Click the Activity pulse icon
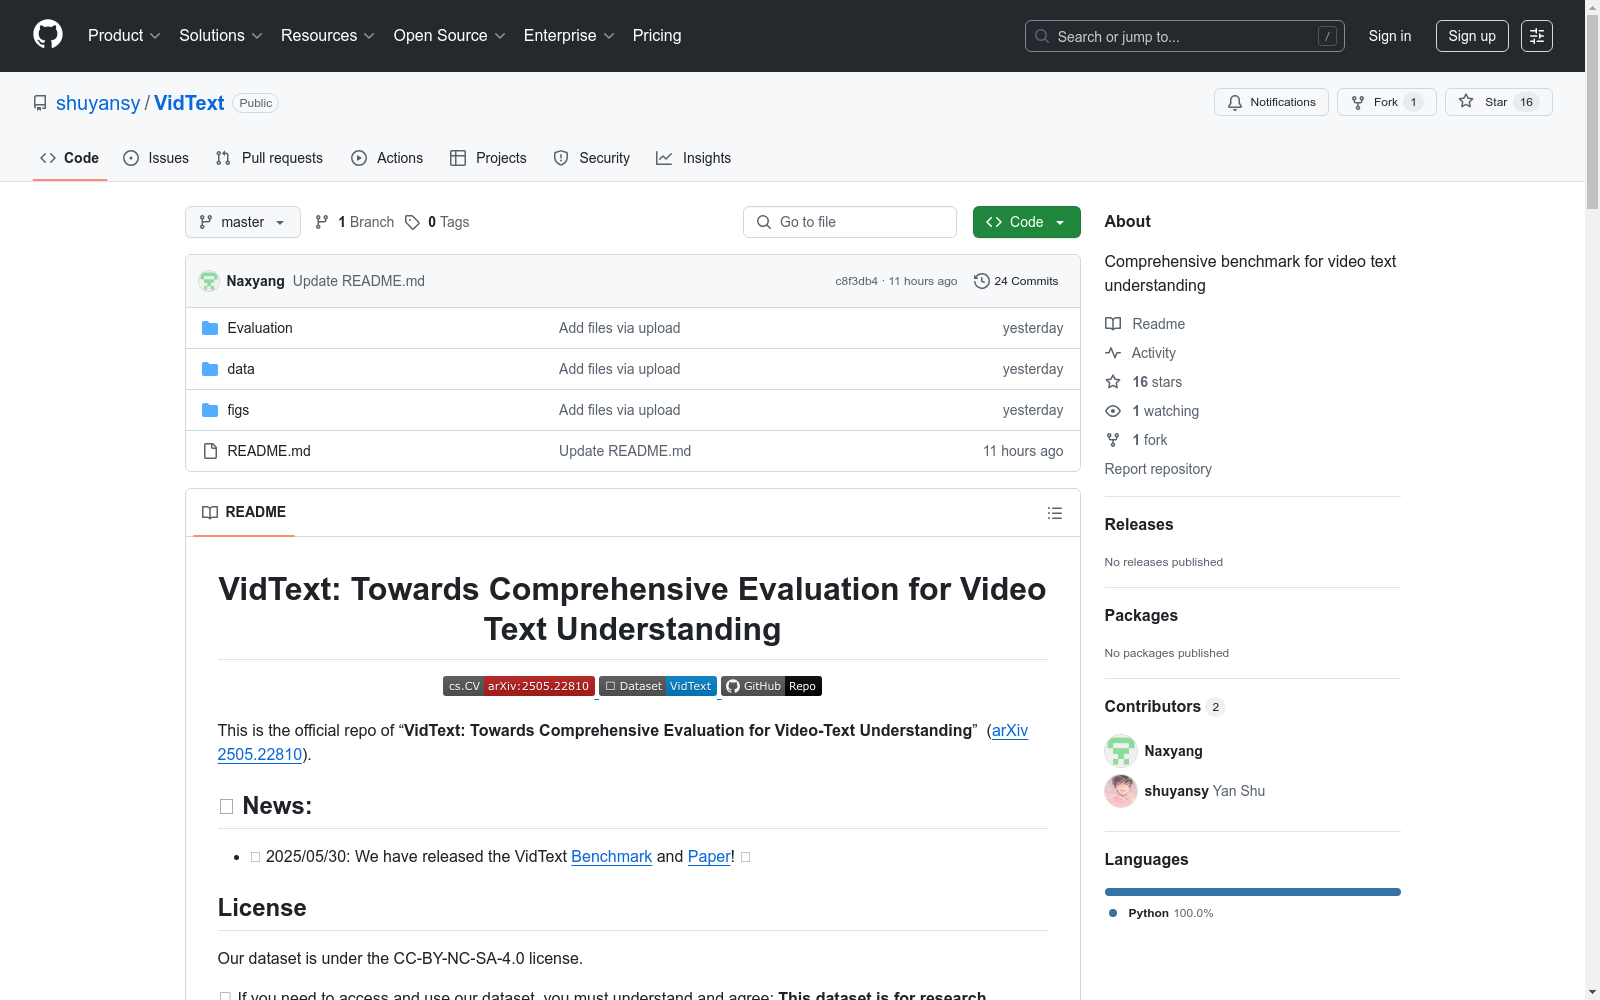This screenshot has width=1600, height=1000. pyautogui.click(x=1113, y=353)
